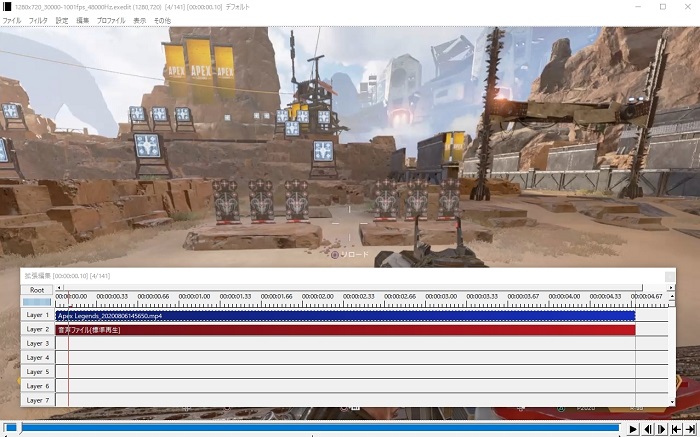The height and width of the screenshot is (437, 700).
Task: Open the 編集 menu
Action: tap(83, 21)
